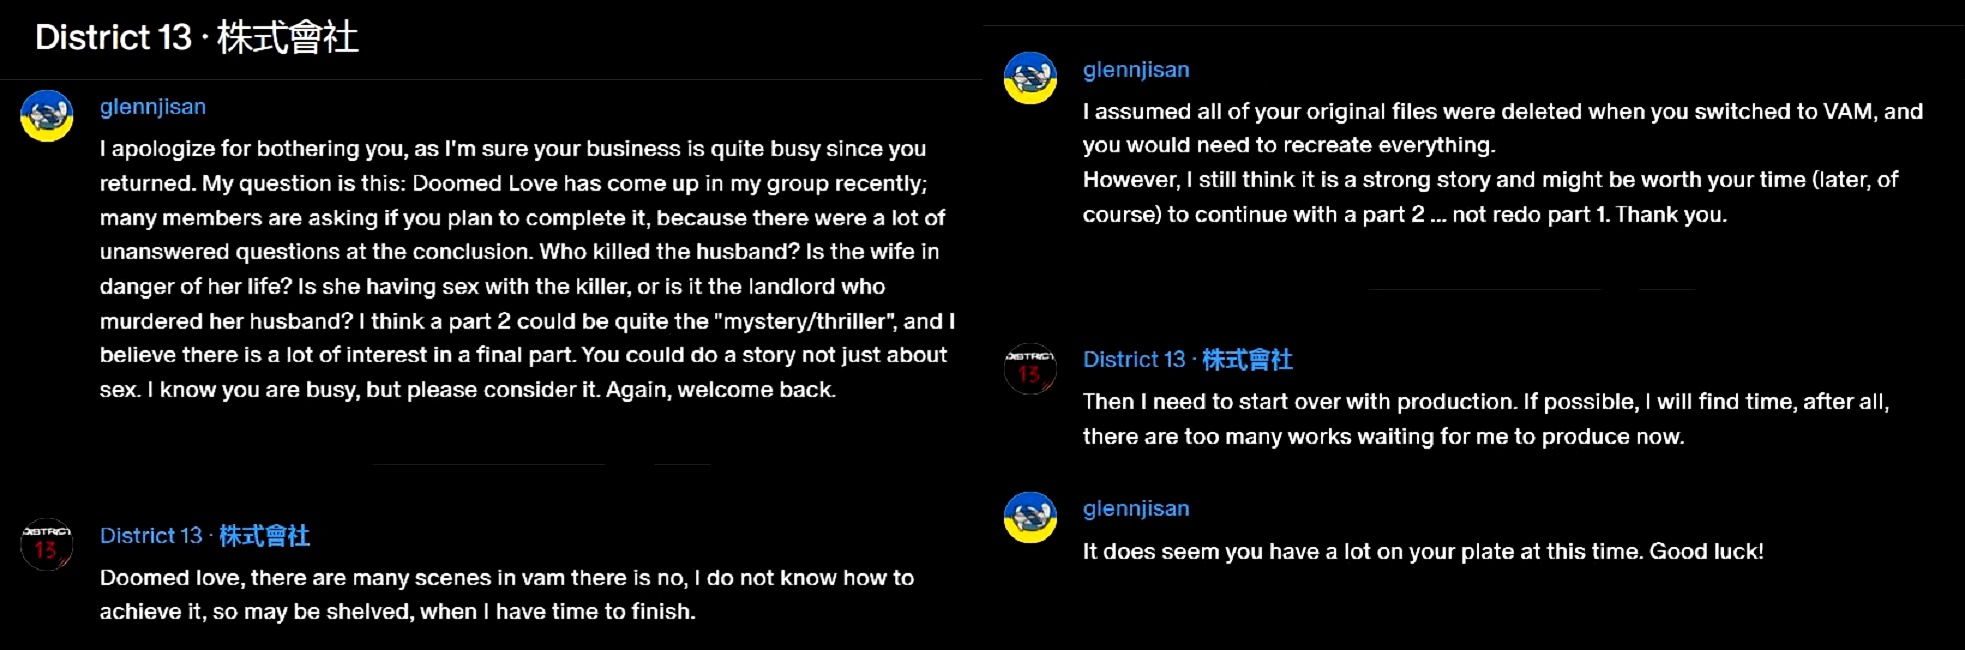The height and width of the screenshot is (650, 1965).
Task: Click the 'District 13 · 株式會社' page header title
Action: (196, 38)
